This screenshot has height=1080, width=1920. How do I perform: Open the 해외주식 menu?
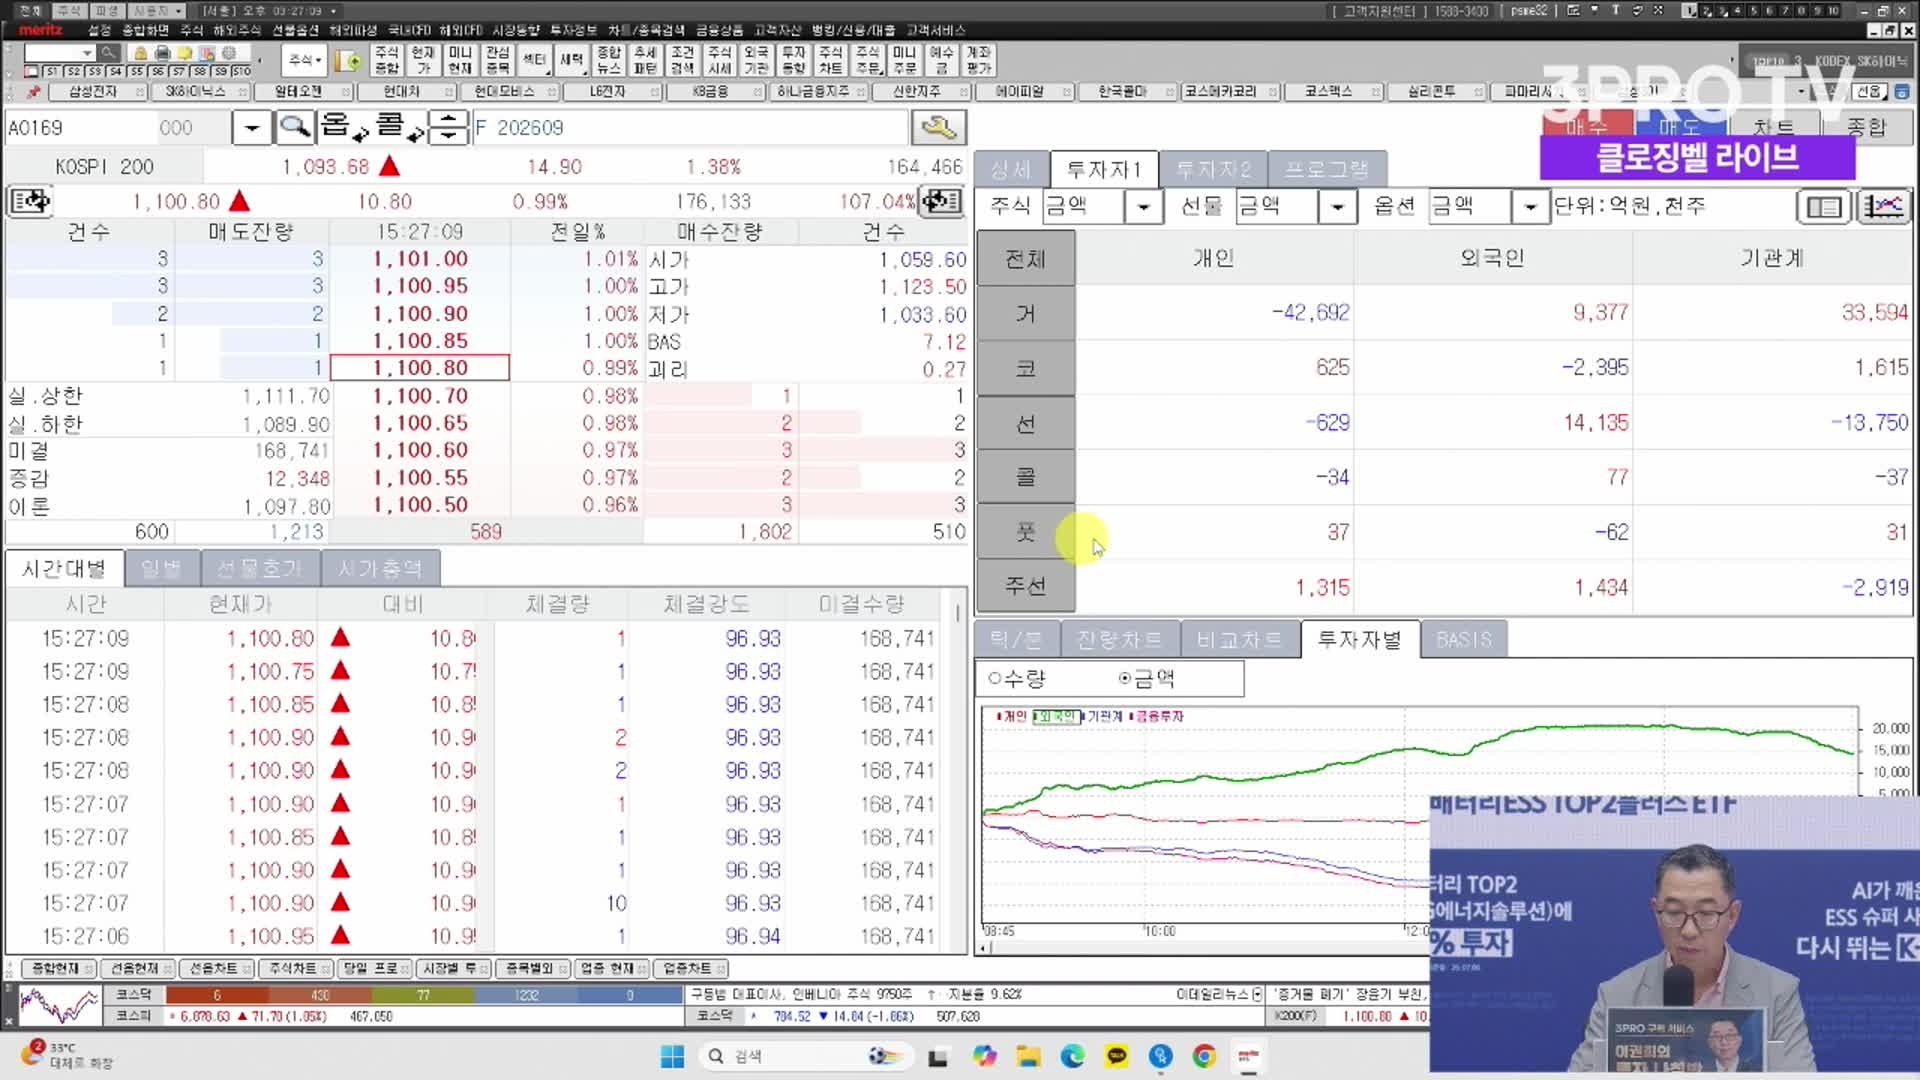(236, 30)
